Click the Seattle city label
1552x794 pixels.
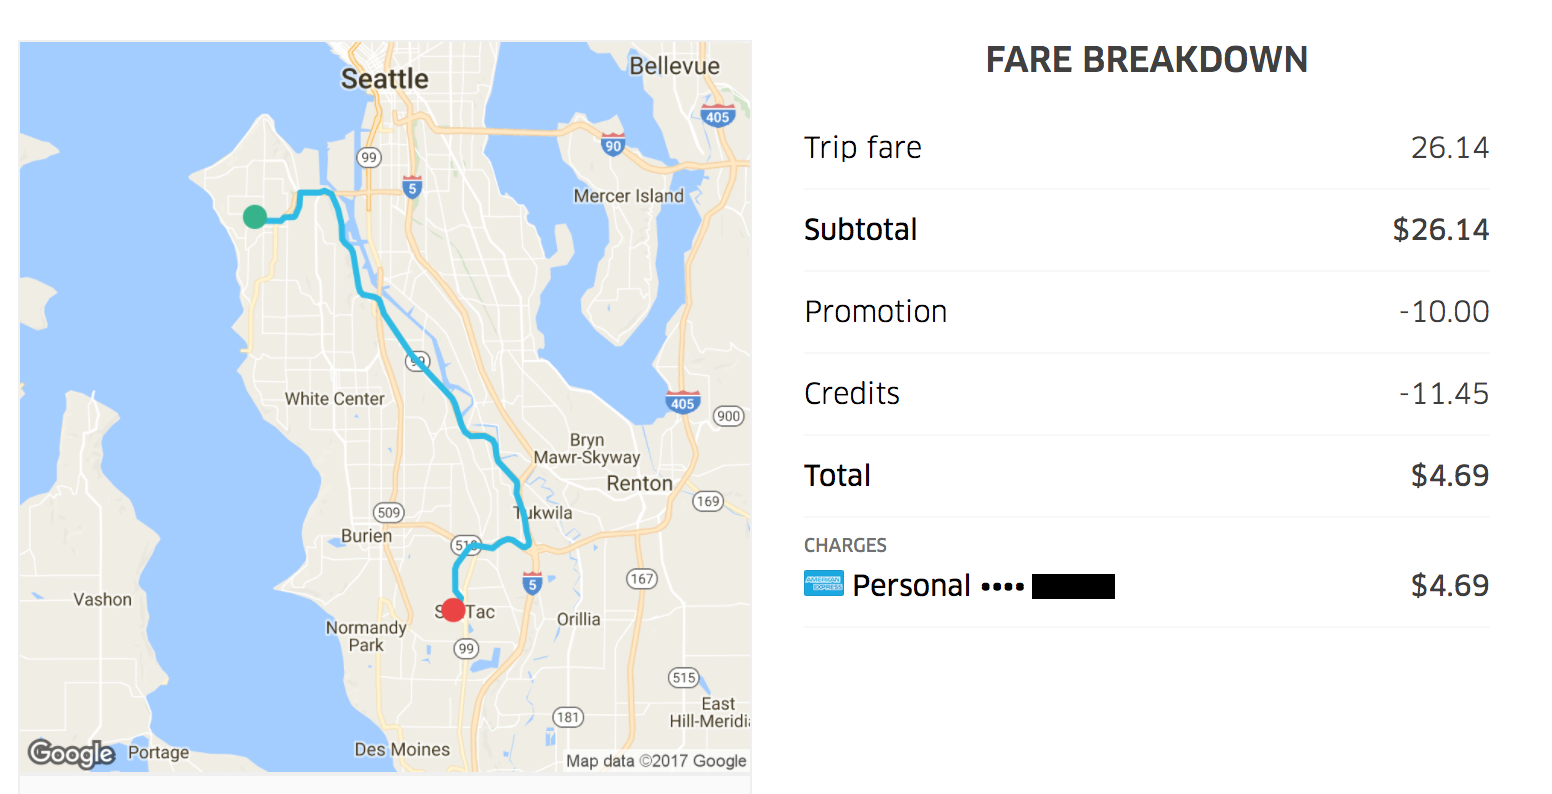(x=384, y=79)
